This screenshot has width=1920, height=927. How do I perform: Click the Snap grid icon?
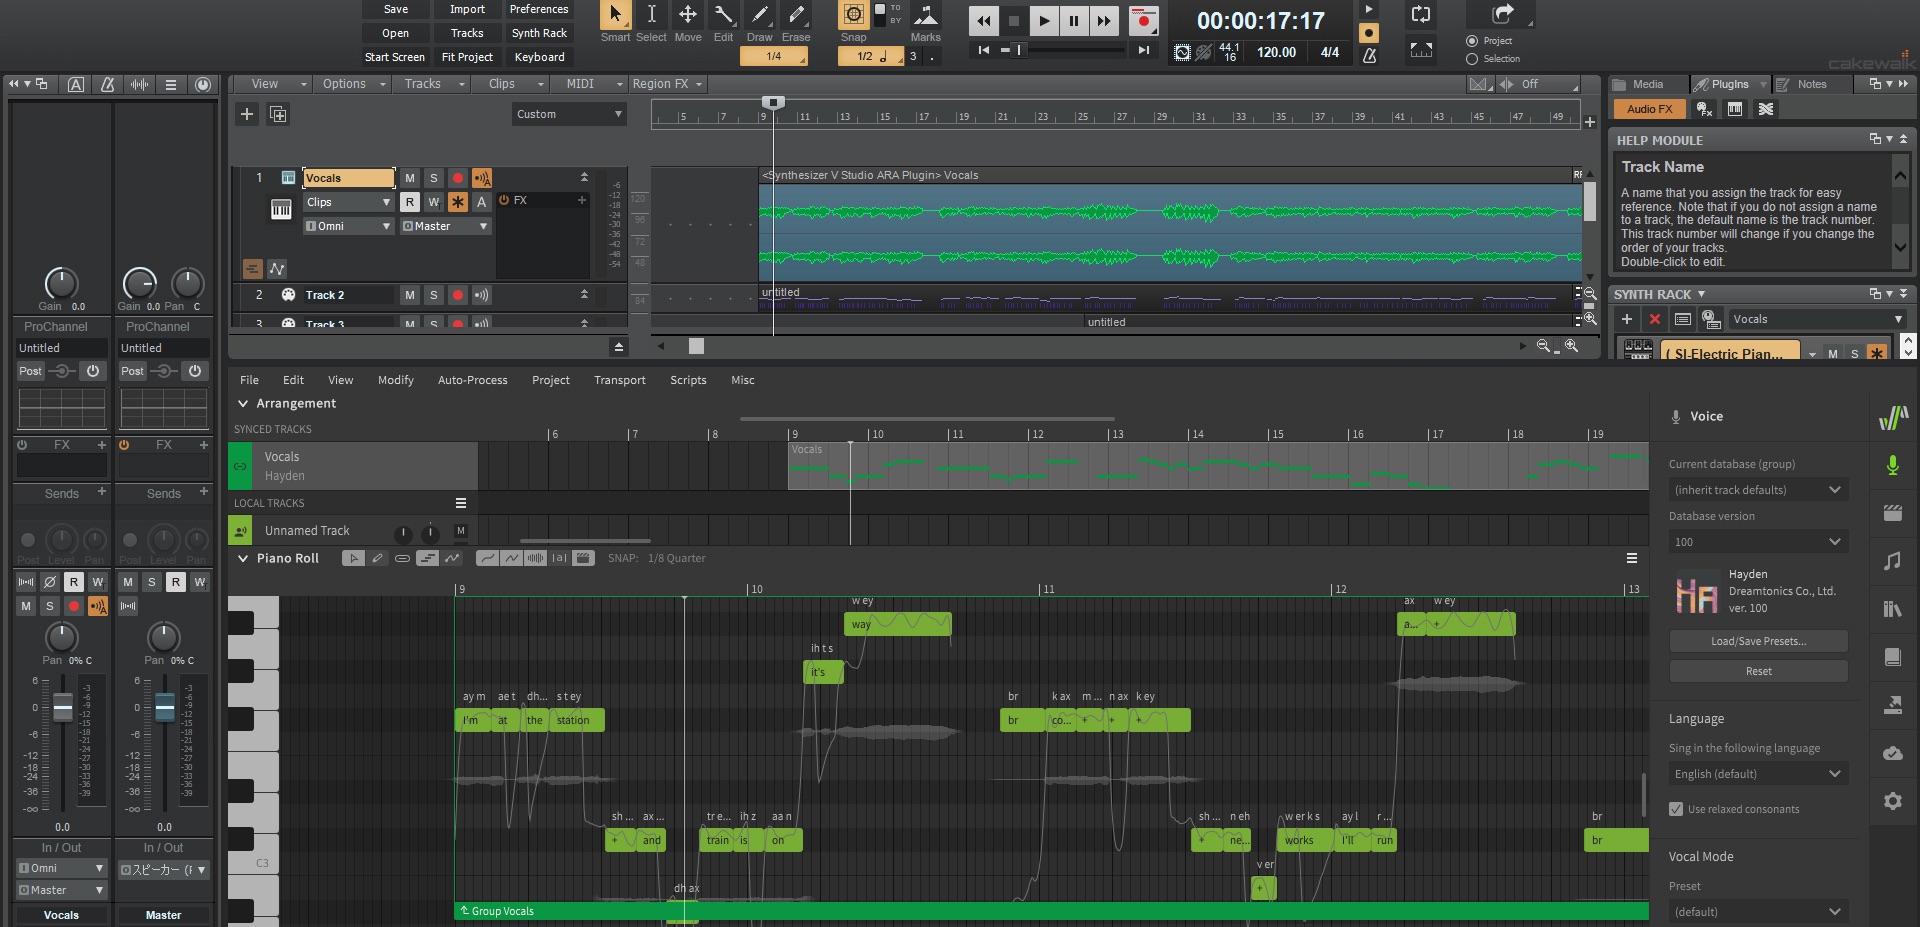(x=853, y=15)
